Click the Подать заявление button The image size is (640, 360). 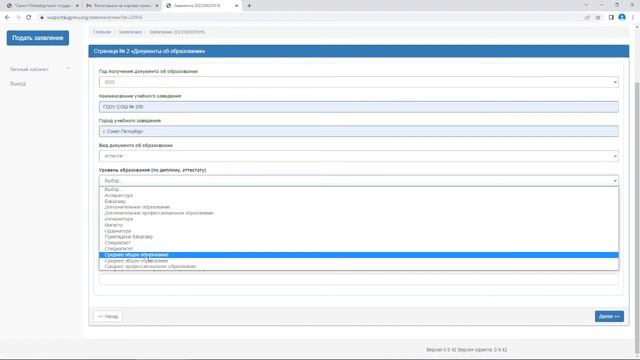[38, 38]
